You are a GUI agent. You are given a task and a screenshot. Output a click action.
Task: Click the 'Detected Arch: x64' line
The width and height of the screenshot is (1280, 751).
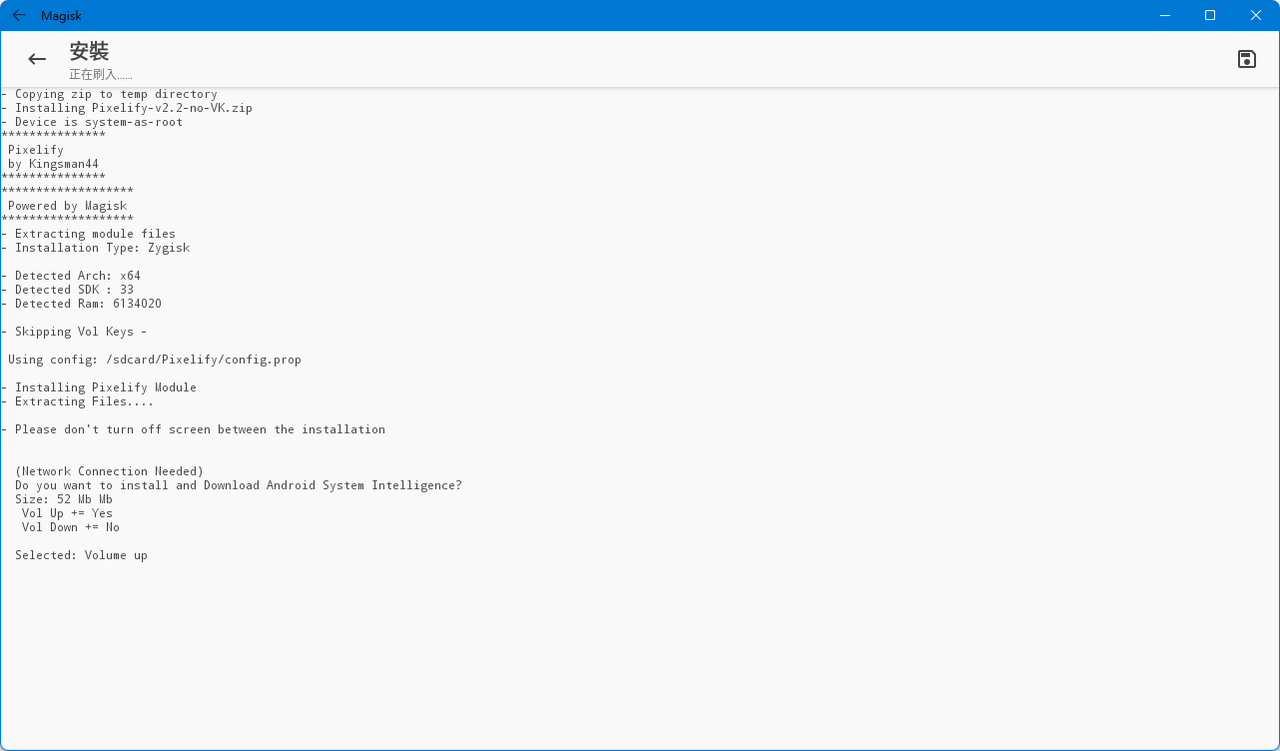(71, 276)
